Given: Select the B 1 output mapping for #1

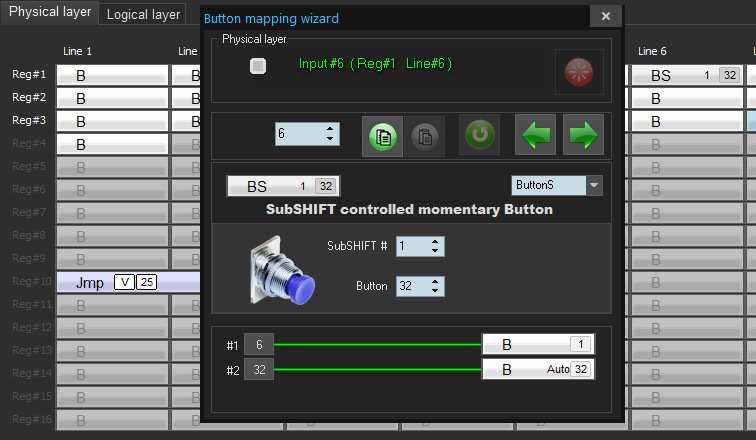Looking at the screenshot, I should click(x=537, y=344).
